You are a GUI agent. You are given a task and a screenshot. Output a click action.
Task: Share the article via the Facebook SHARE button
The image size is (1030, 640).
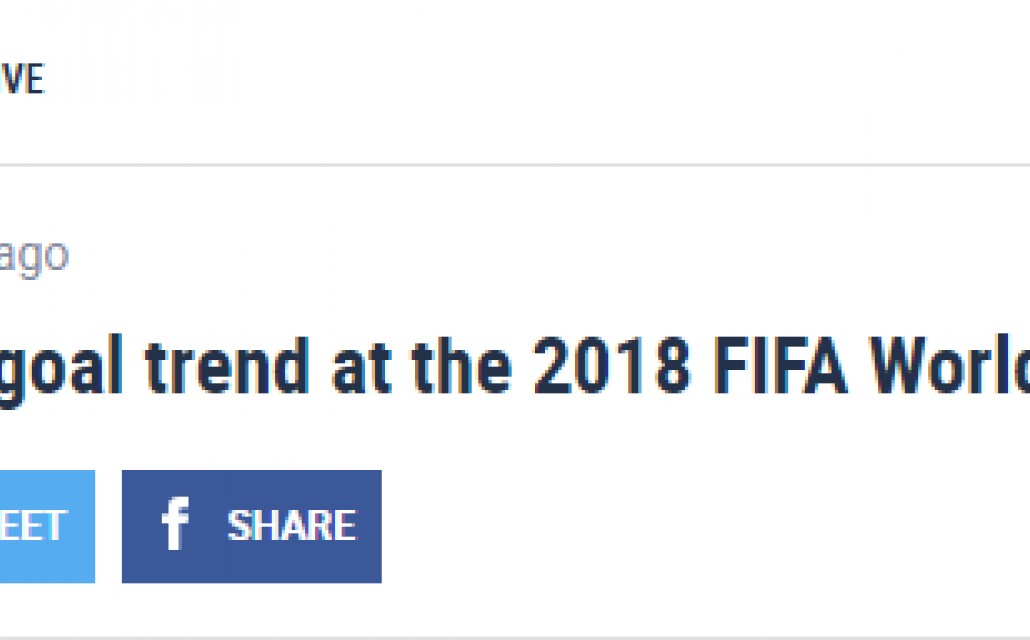252,526
